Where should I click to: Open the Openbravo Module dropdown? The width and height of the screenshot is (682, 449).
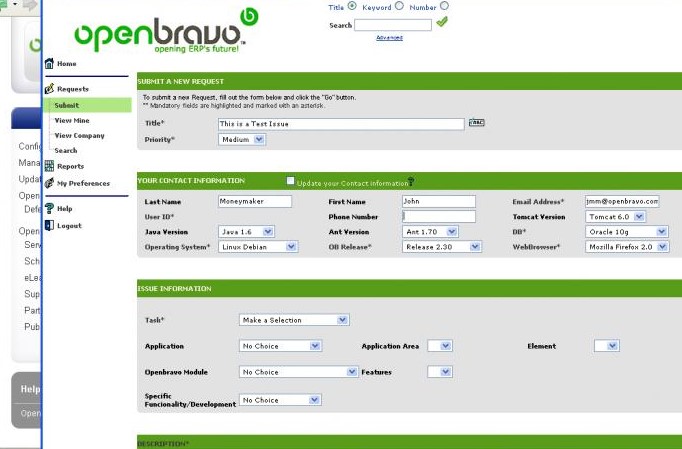(x=299, y=372)
